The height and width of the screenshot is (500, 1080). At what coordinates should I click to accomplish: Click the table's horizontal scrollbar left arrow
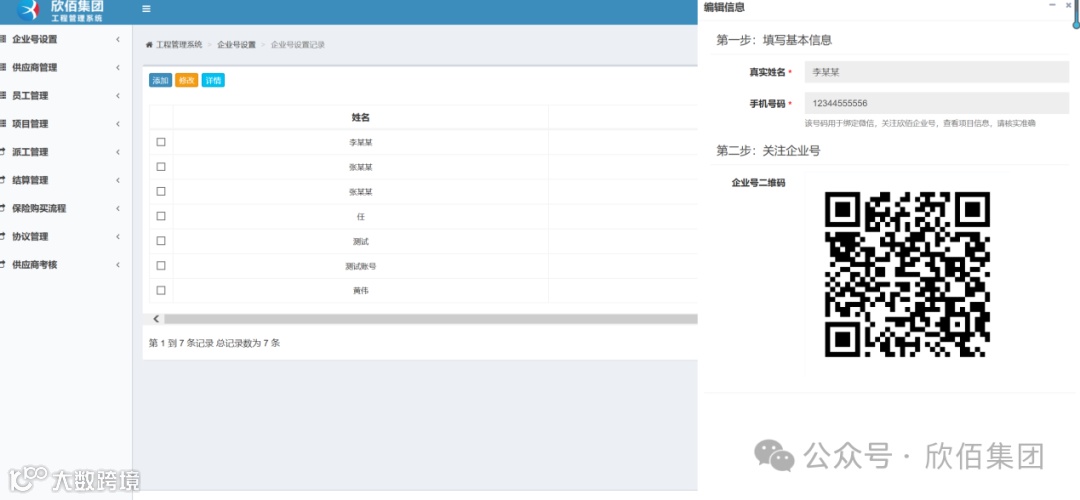156,319
